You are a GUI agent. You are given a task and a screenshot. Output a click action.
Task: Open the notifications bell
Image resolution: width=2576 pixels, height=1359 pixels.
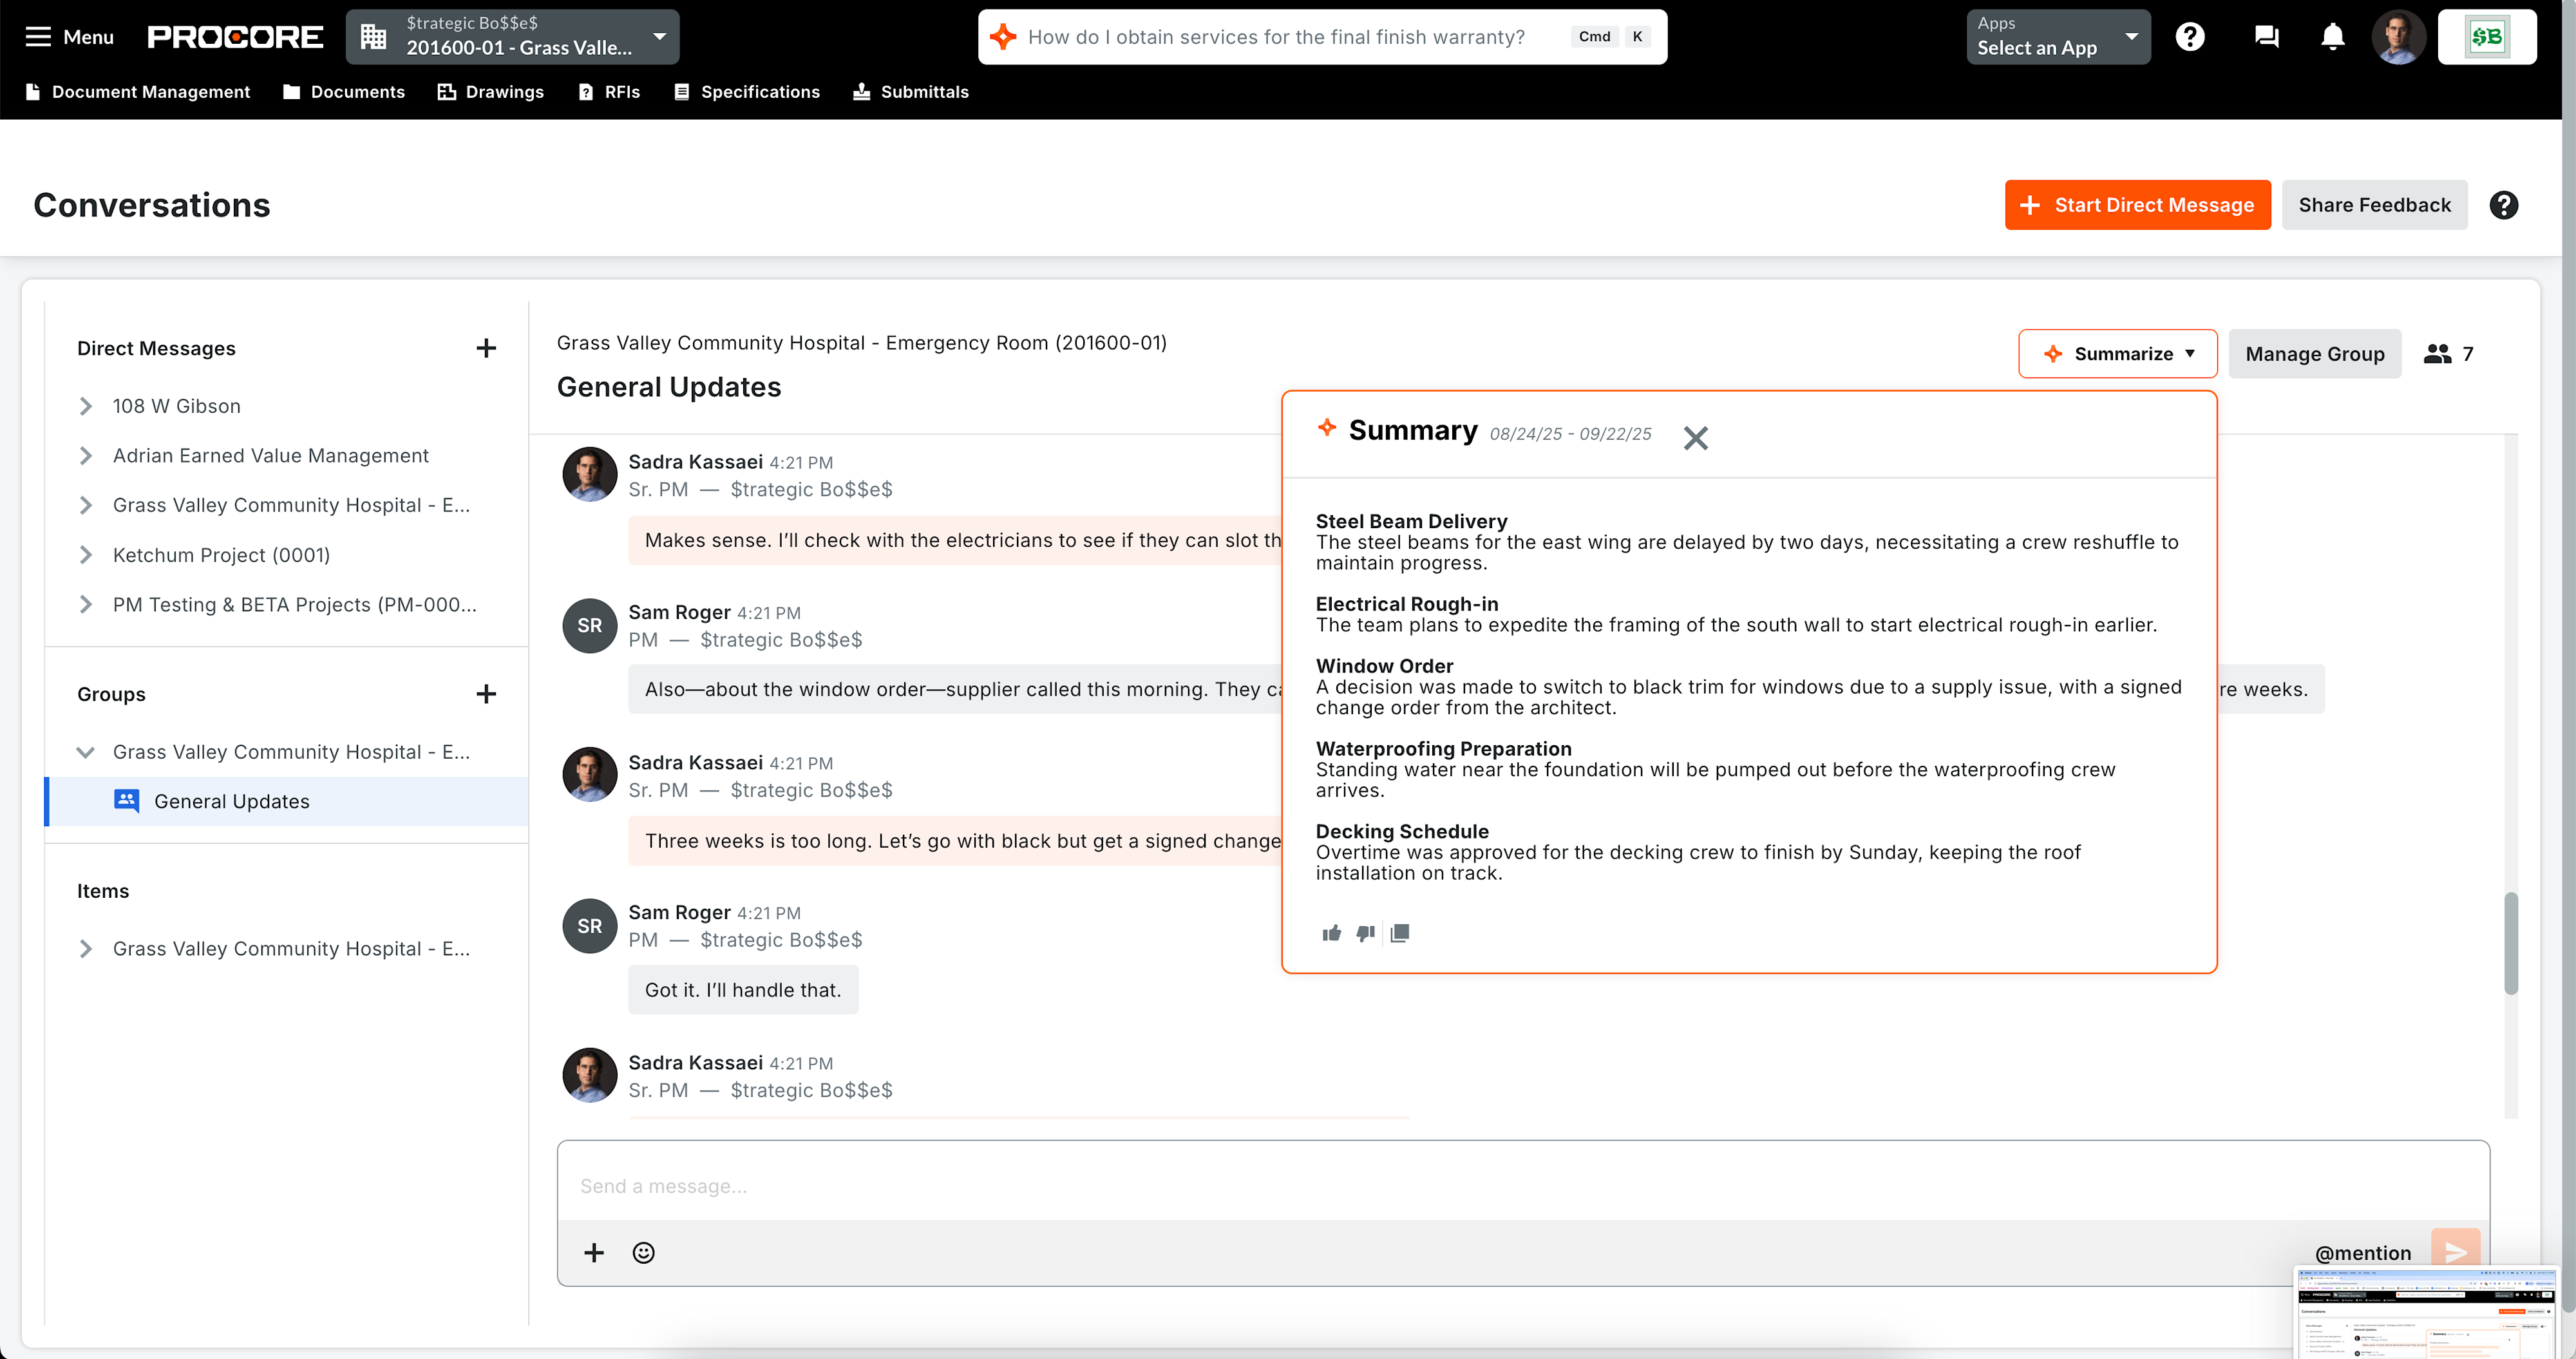click(x=2332, y=37)
